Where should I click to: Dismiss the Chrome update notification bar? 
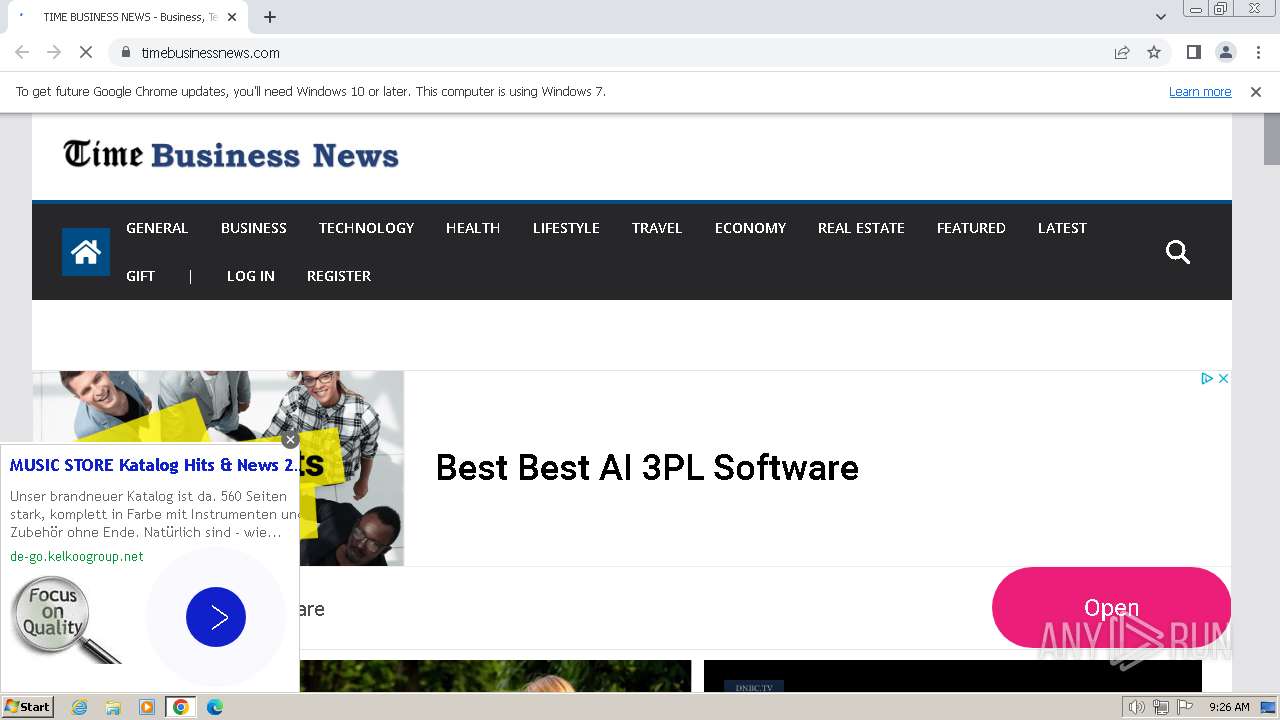click(1256, 91)
